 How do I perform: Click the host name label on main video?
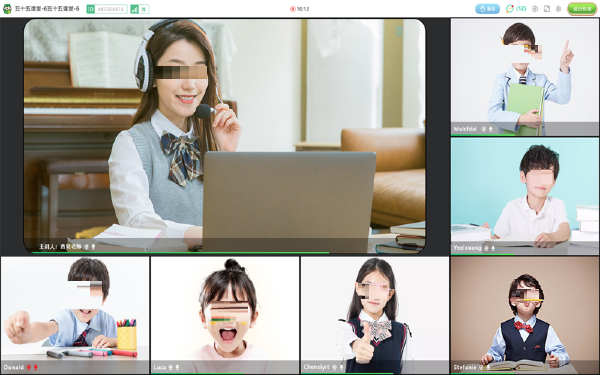60,247
